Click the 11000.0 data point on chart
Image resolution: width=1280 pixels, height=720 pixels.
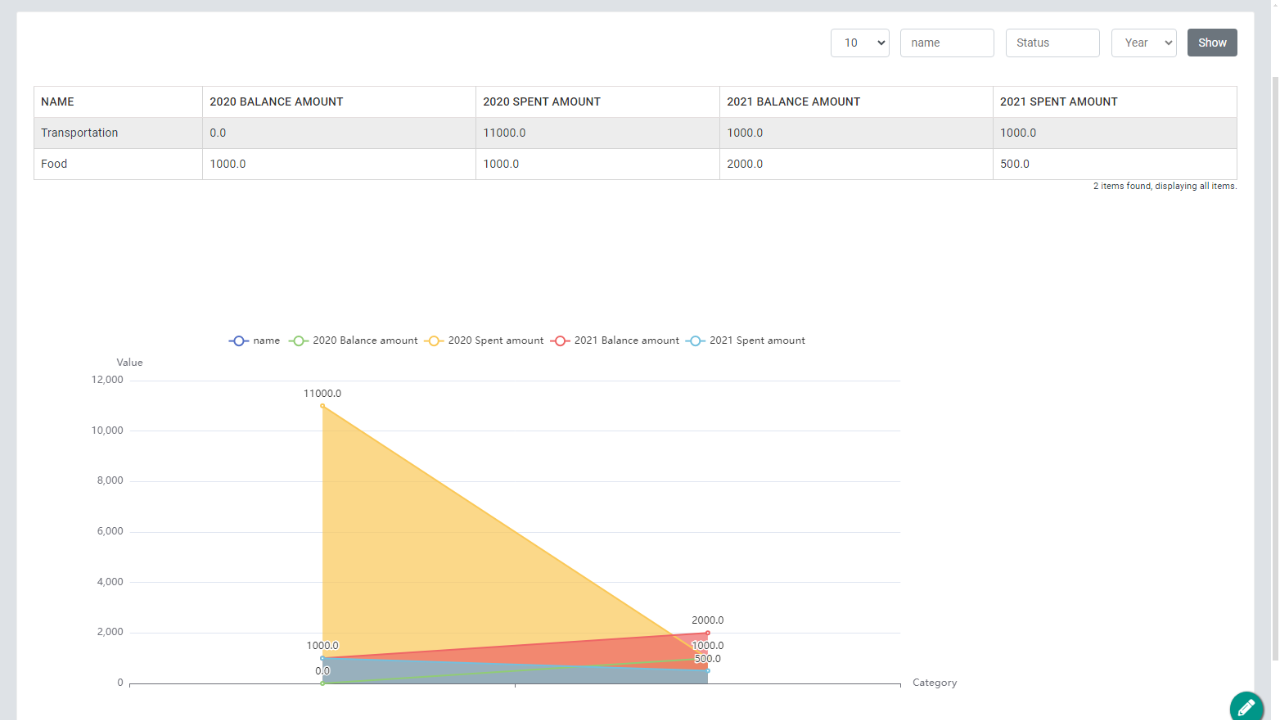coord(322,406)
